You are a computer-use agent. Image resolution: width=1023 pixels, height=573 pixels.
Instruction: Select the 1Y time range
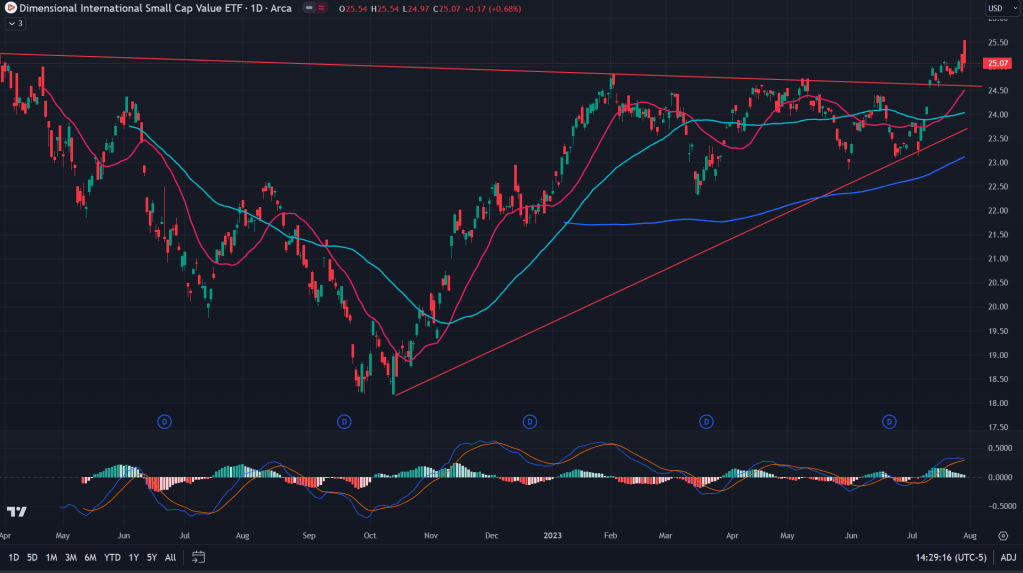tap(133, 557)
